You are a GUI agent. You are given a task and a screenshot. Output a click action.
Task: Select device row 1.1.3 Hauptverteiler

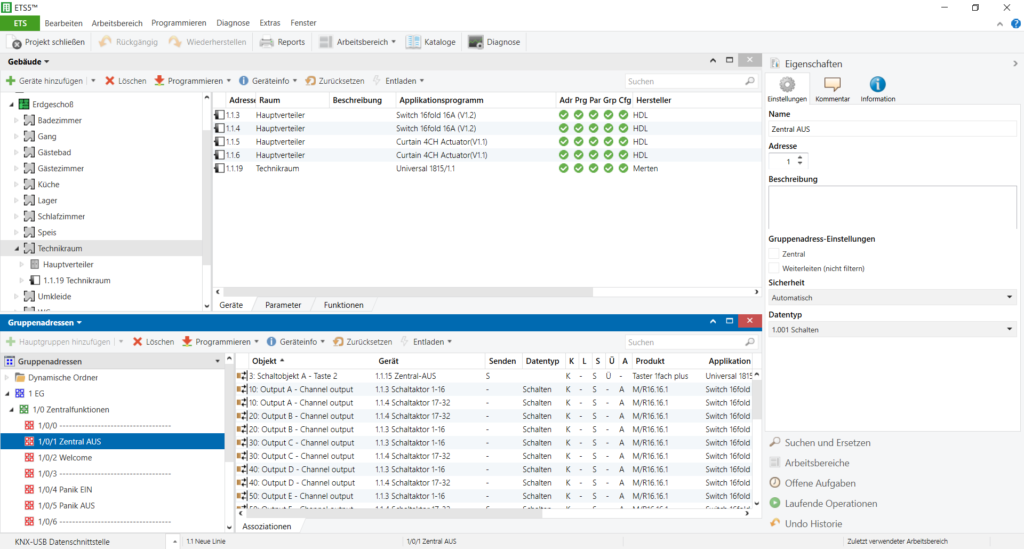(487, 115)
